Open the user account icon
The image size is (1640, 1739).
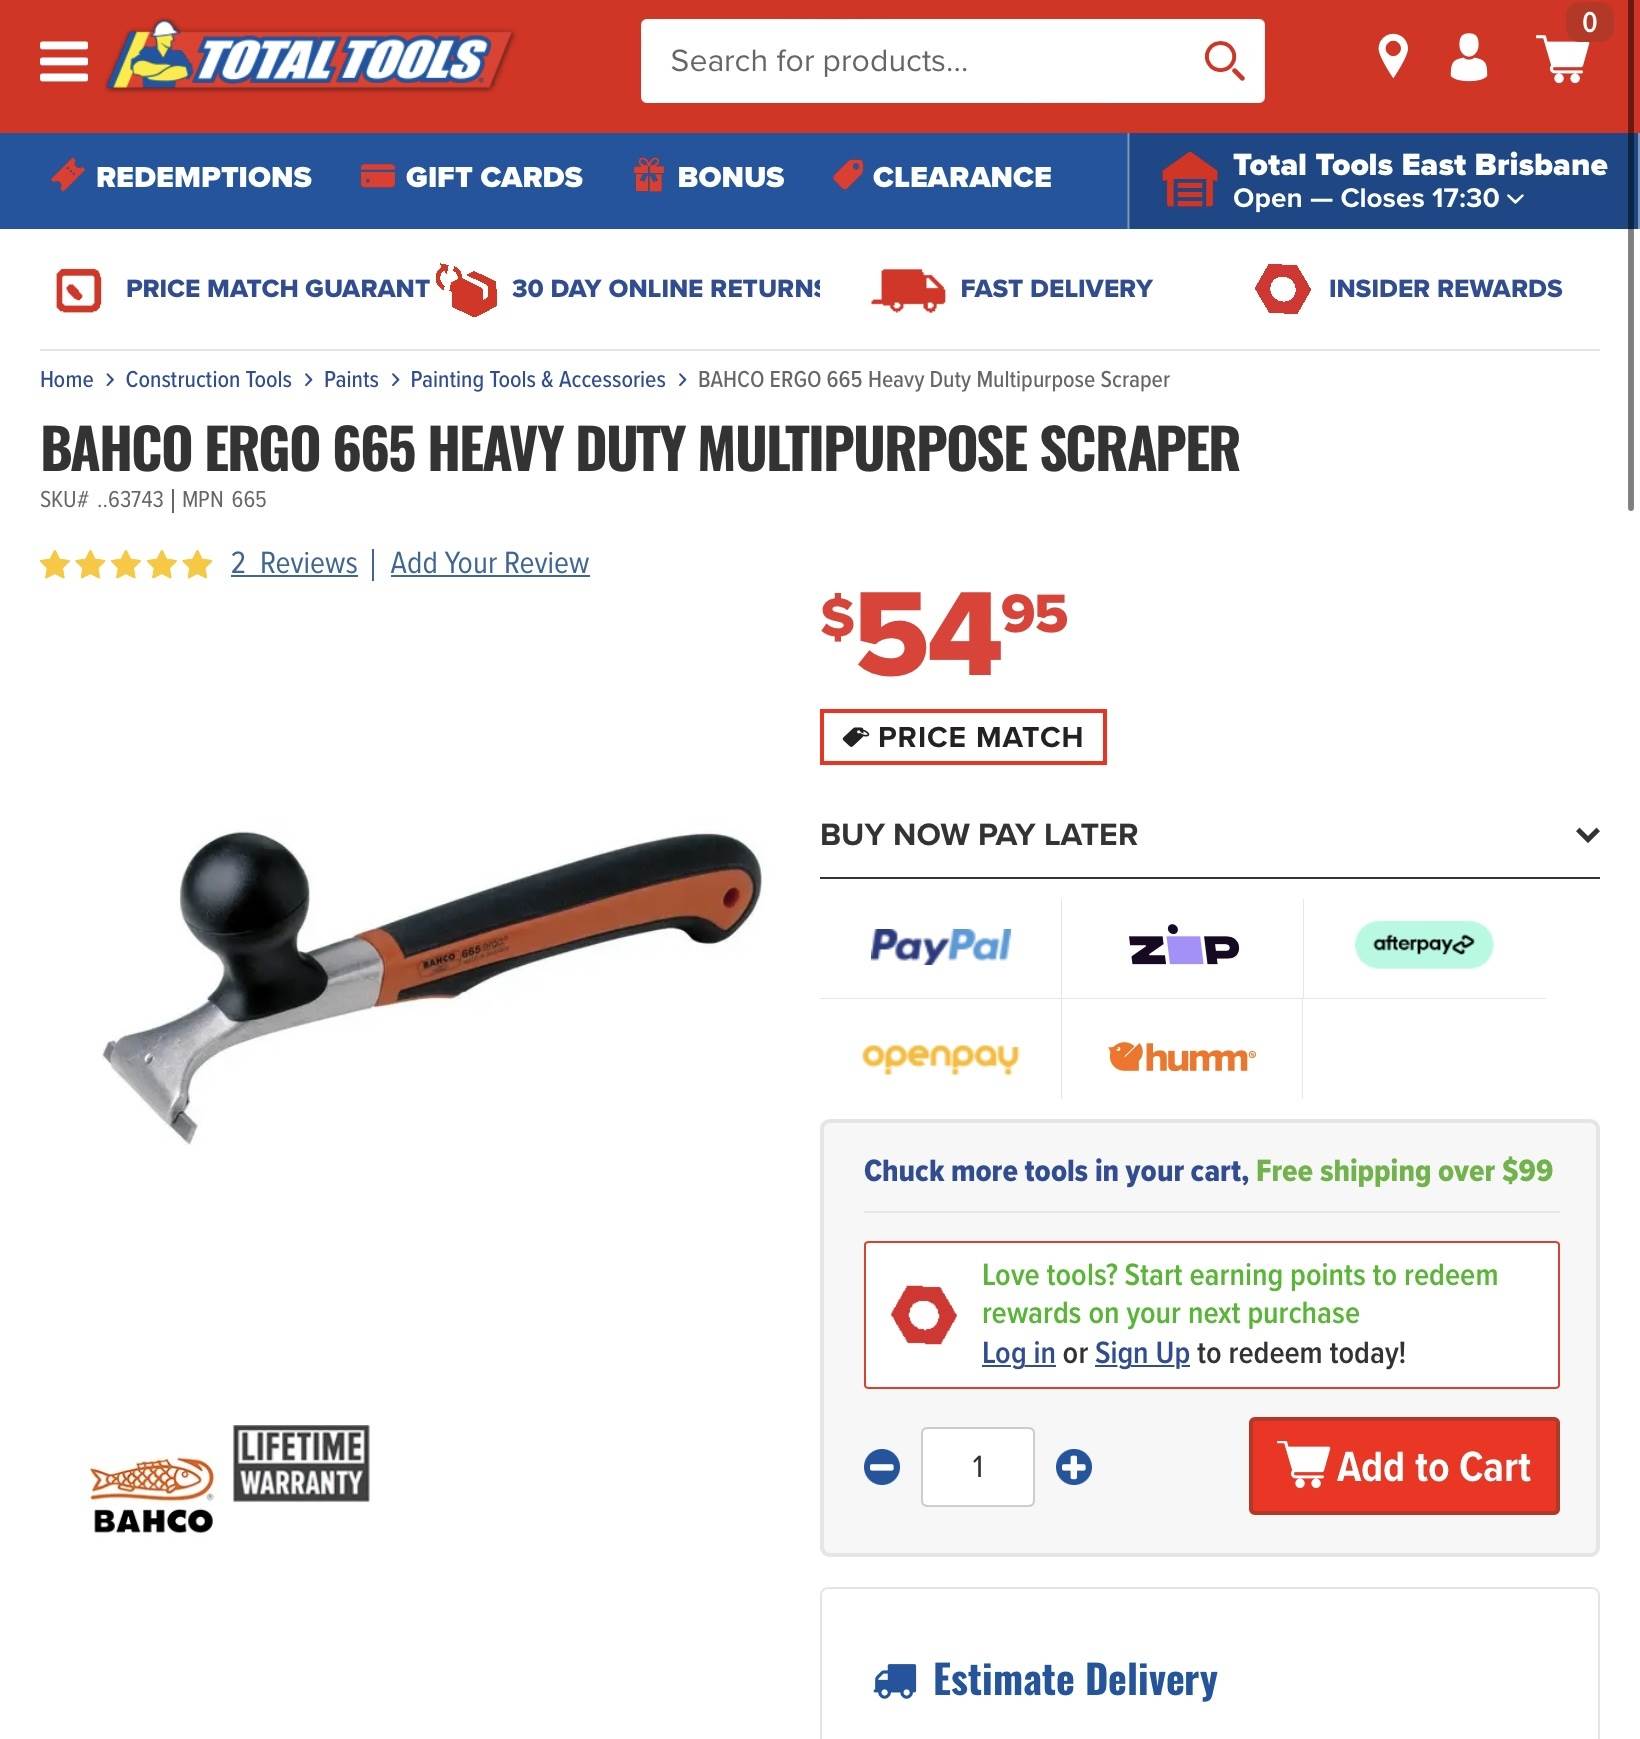tap(1468, 57)
